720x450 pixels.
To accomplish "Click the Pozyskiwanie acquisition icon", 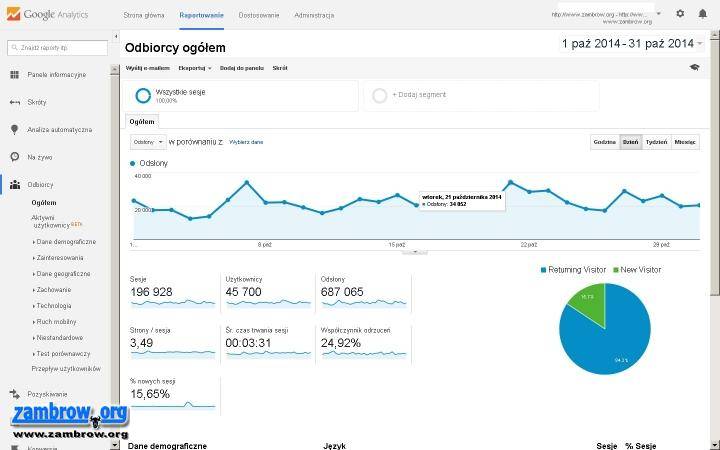I will coord(14,395).
